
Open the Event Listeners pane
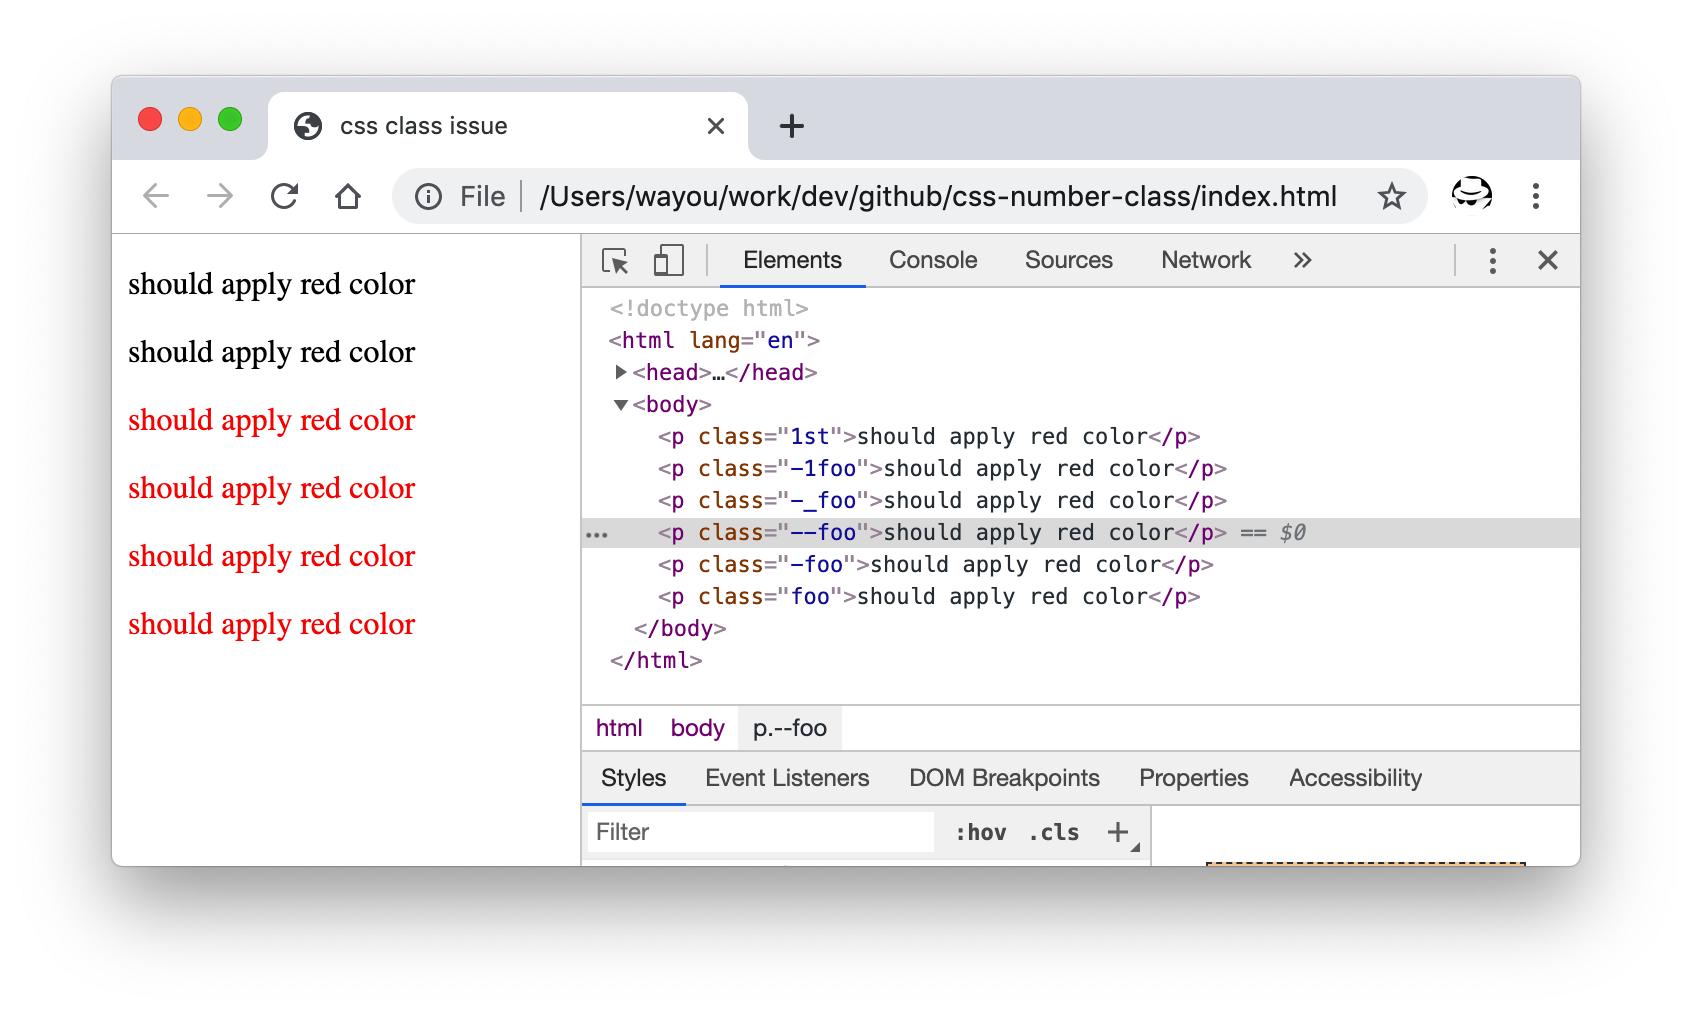[x=787, y=778]
